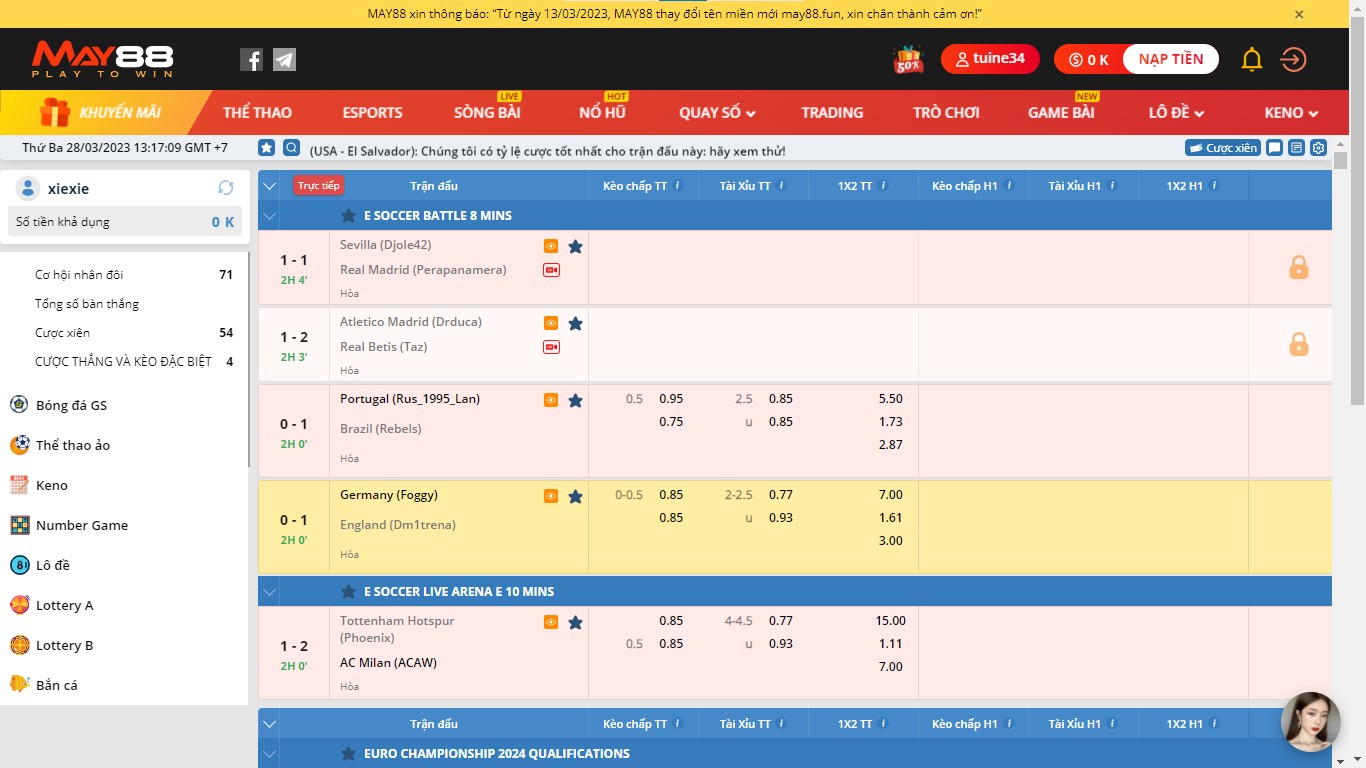Expand the KENO dropdown menu
Screen dimensions: 1366x768
point(1291,113)
